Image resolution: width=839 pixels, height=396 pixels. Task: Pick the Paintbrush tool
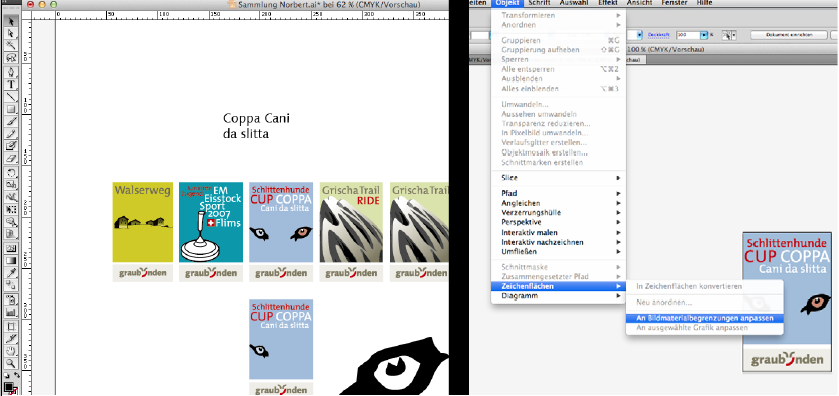coord(11,121)
